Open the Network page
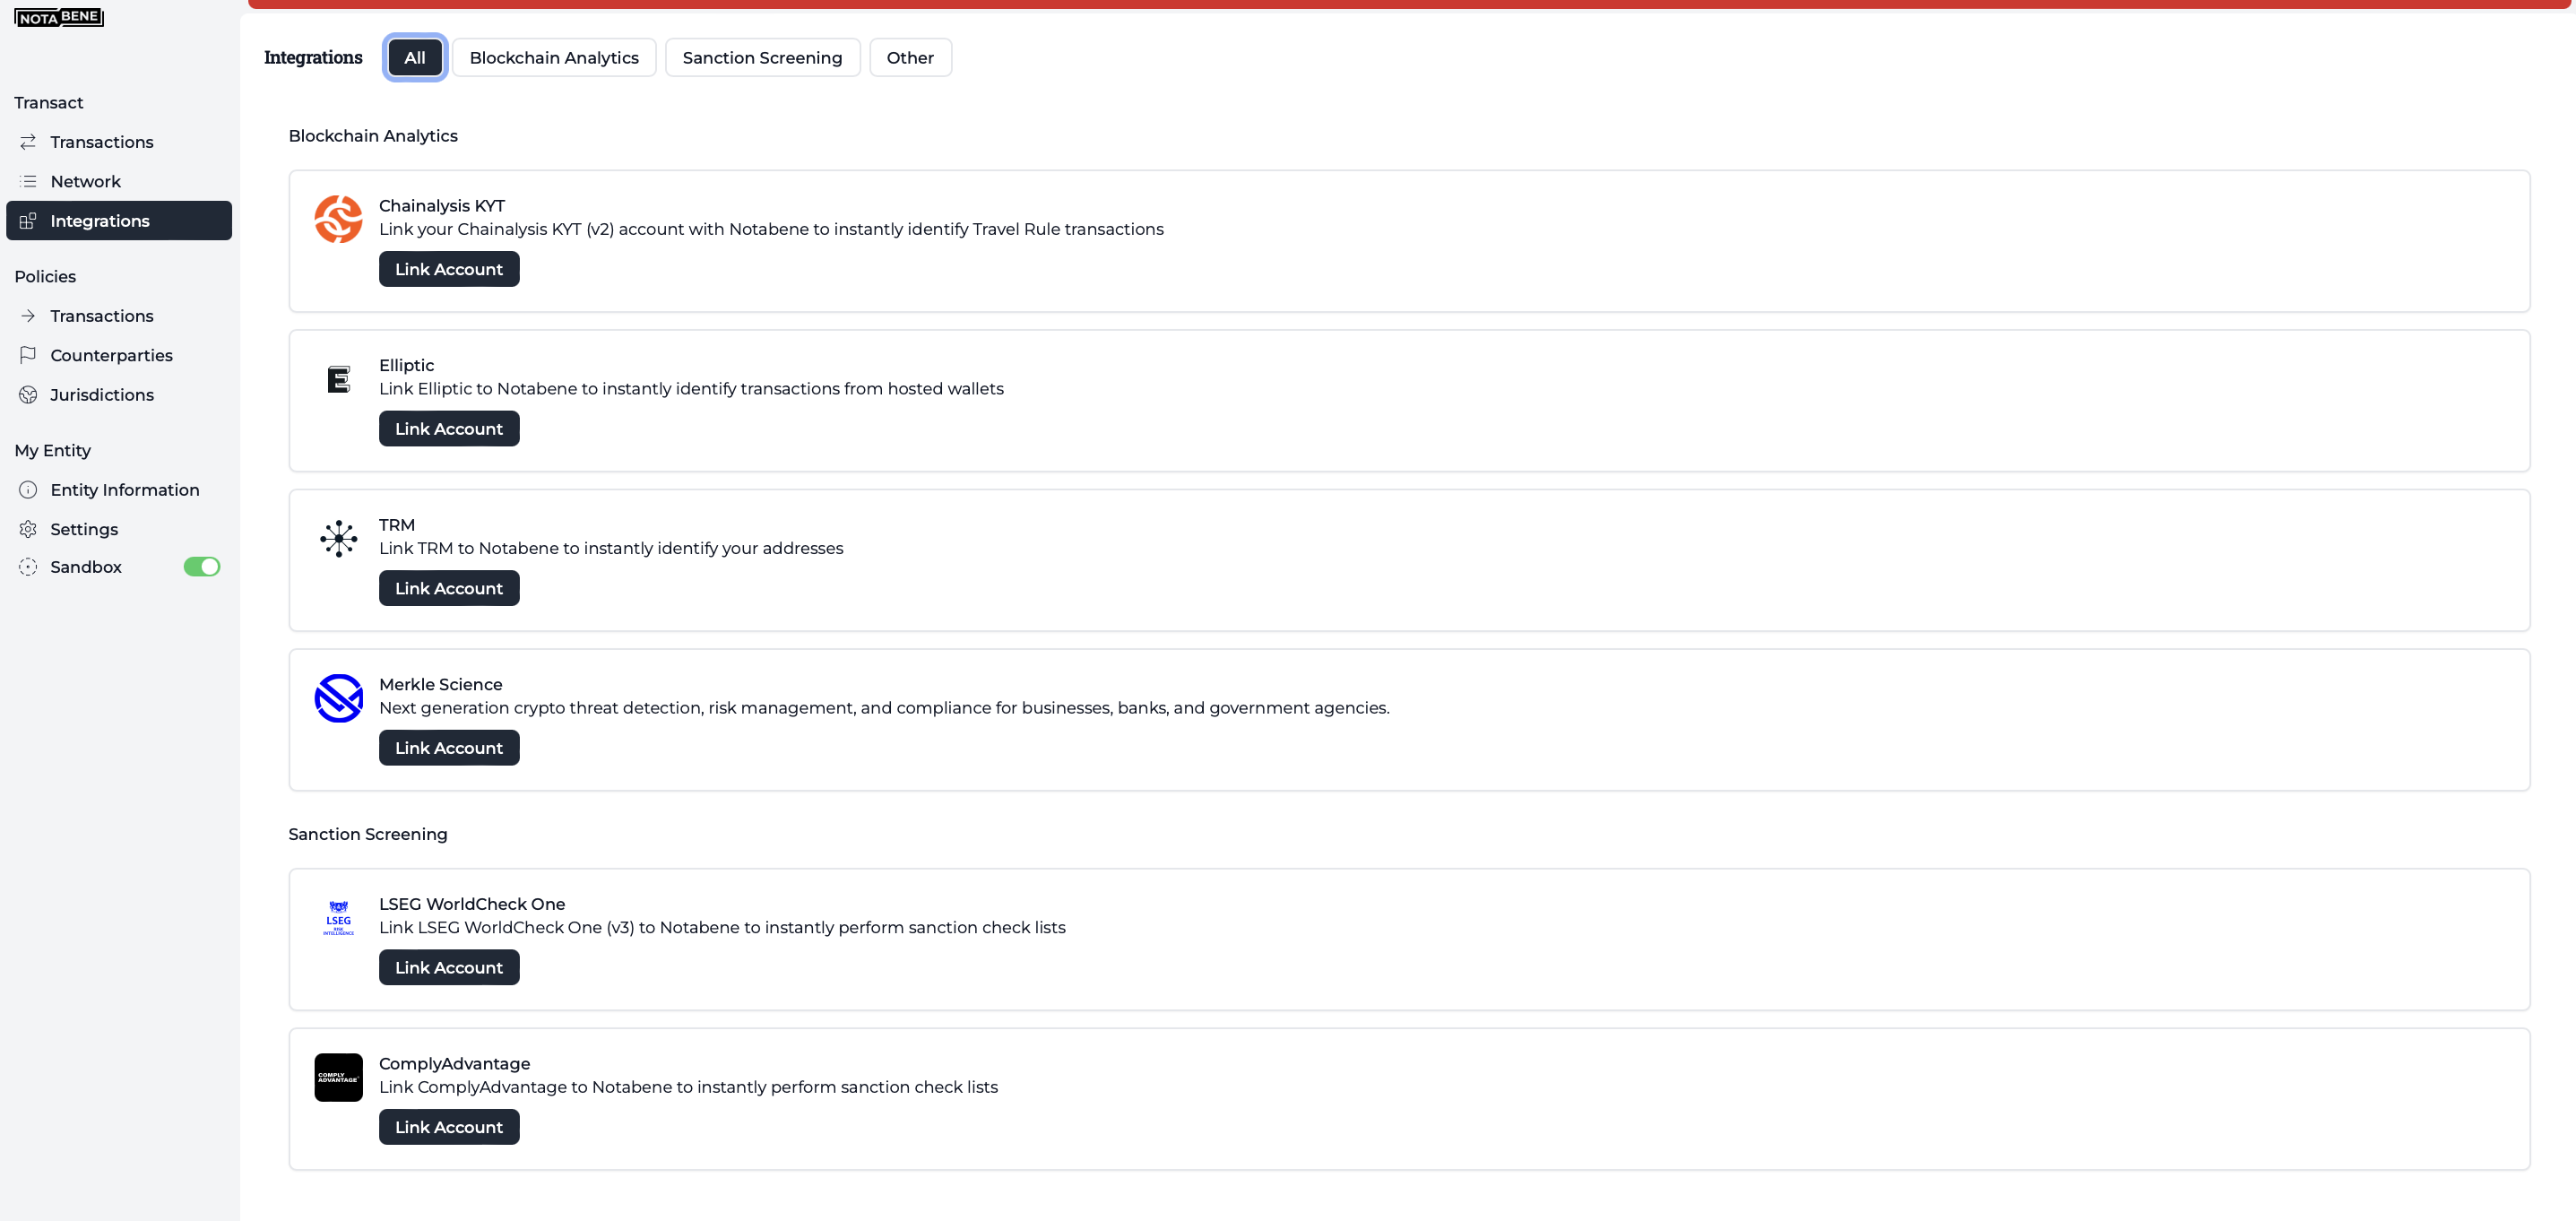 pos(119,181)
